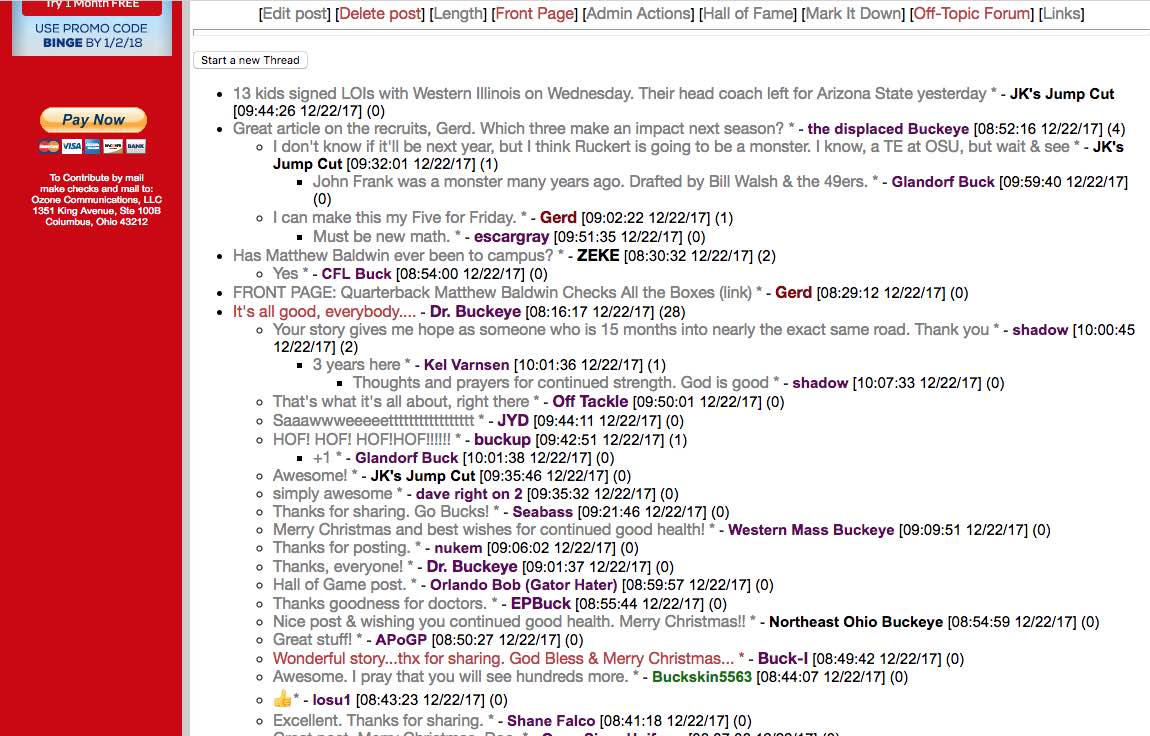Image resolution: width=1150 pixels, height=736 pixels.
Task: Open the Edit post link
Action: 295,13
